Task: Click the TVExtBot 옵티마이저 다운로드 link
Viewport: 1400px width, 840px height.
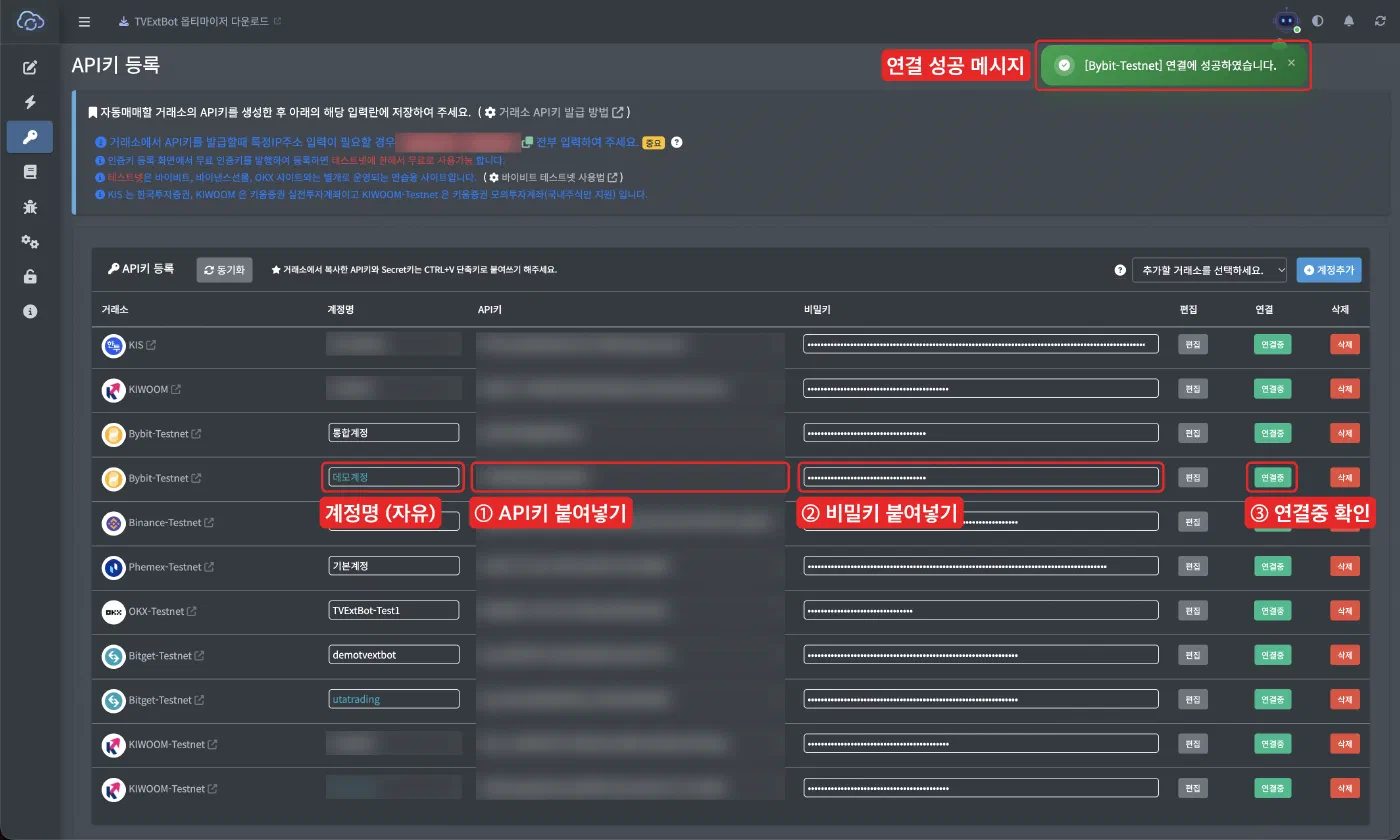Action: tap(199, 21)
